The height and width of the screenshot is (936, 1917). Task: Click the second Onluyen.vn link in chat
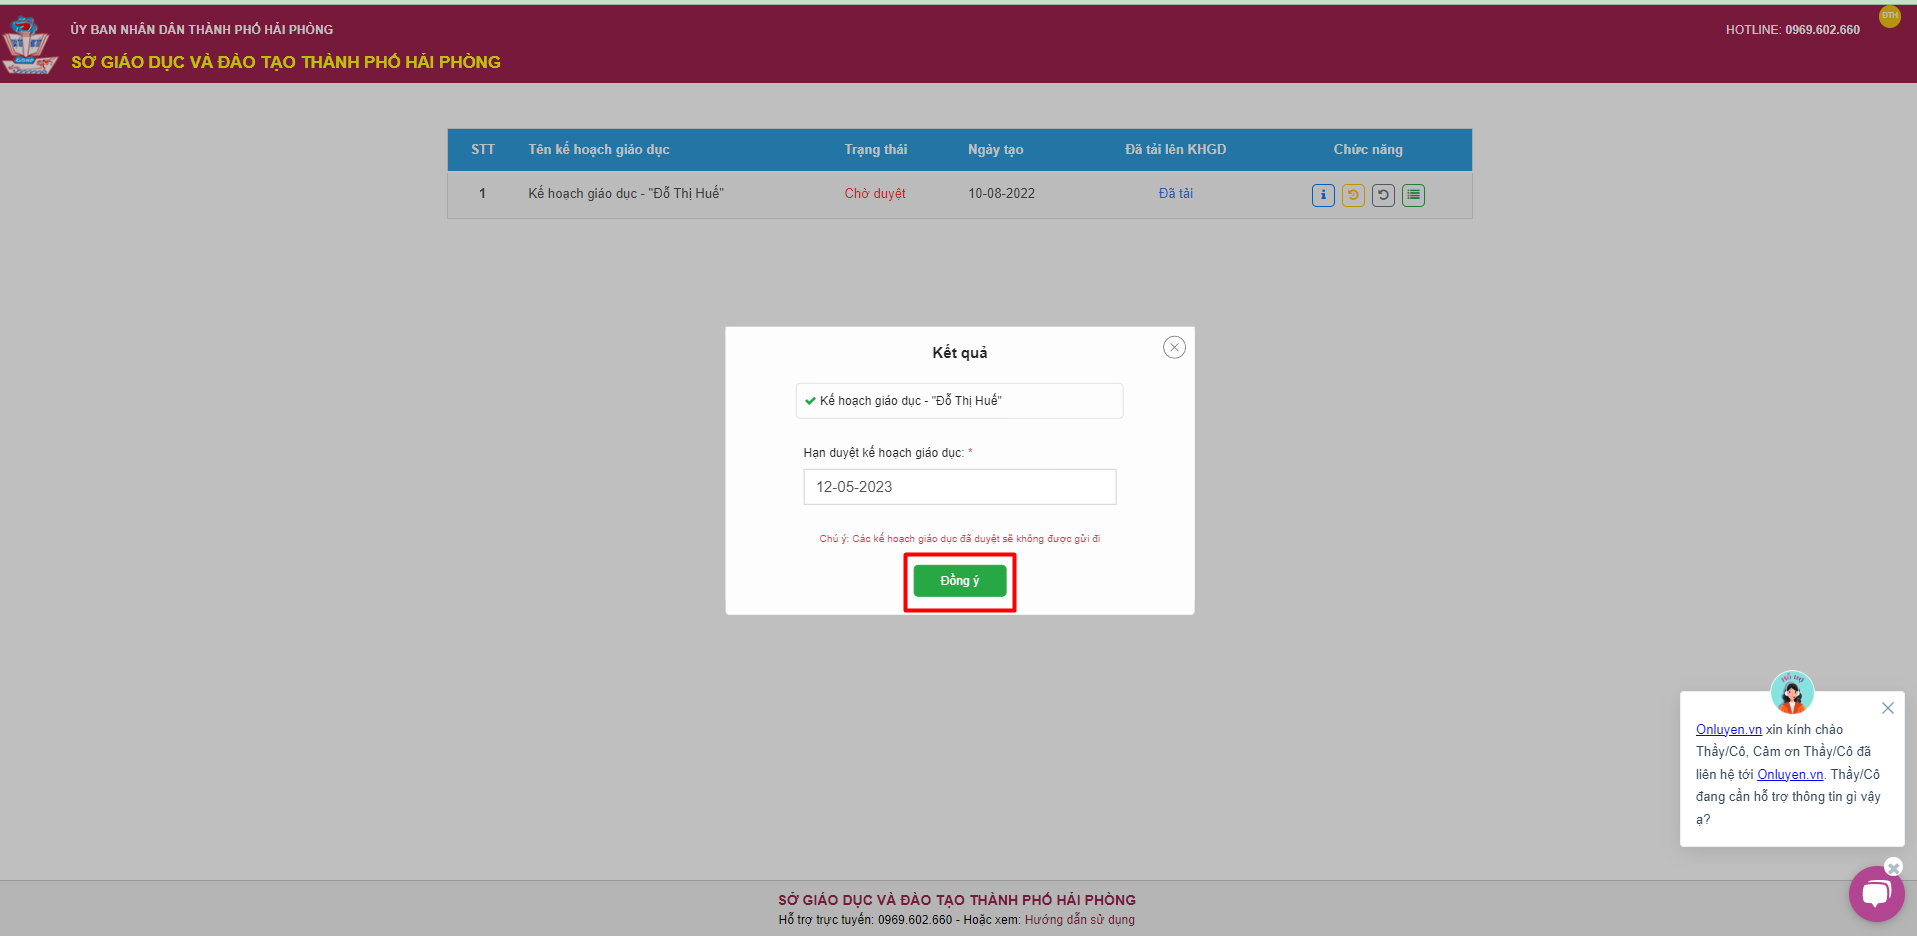click(x=1789, y=774)
